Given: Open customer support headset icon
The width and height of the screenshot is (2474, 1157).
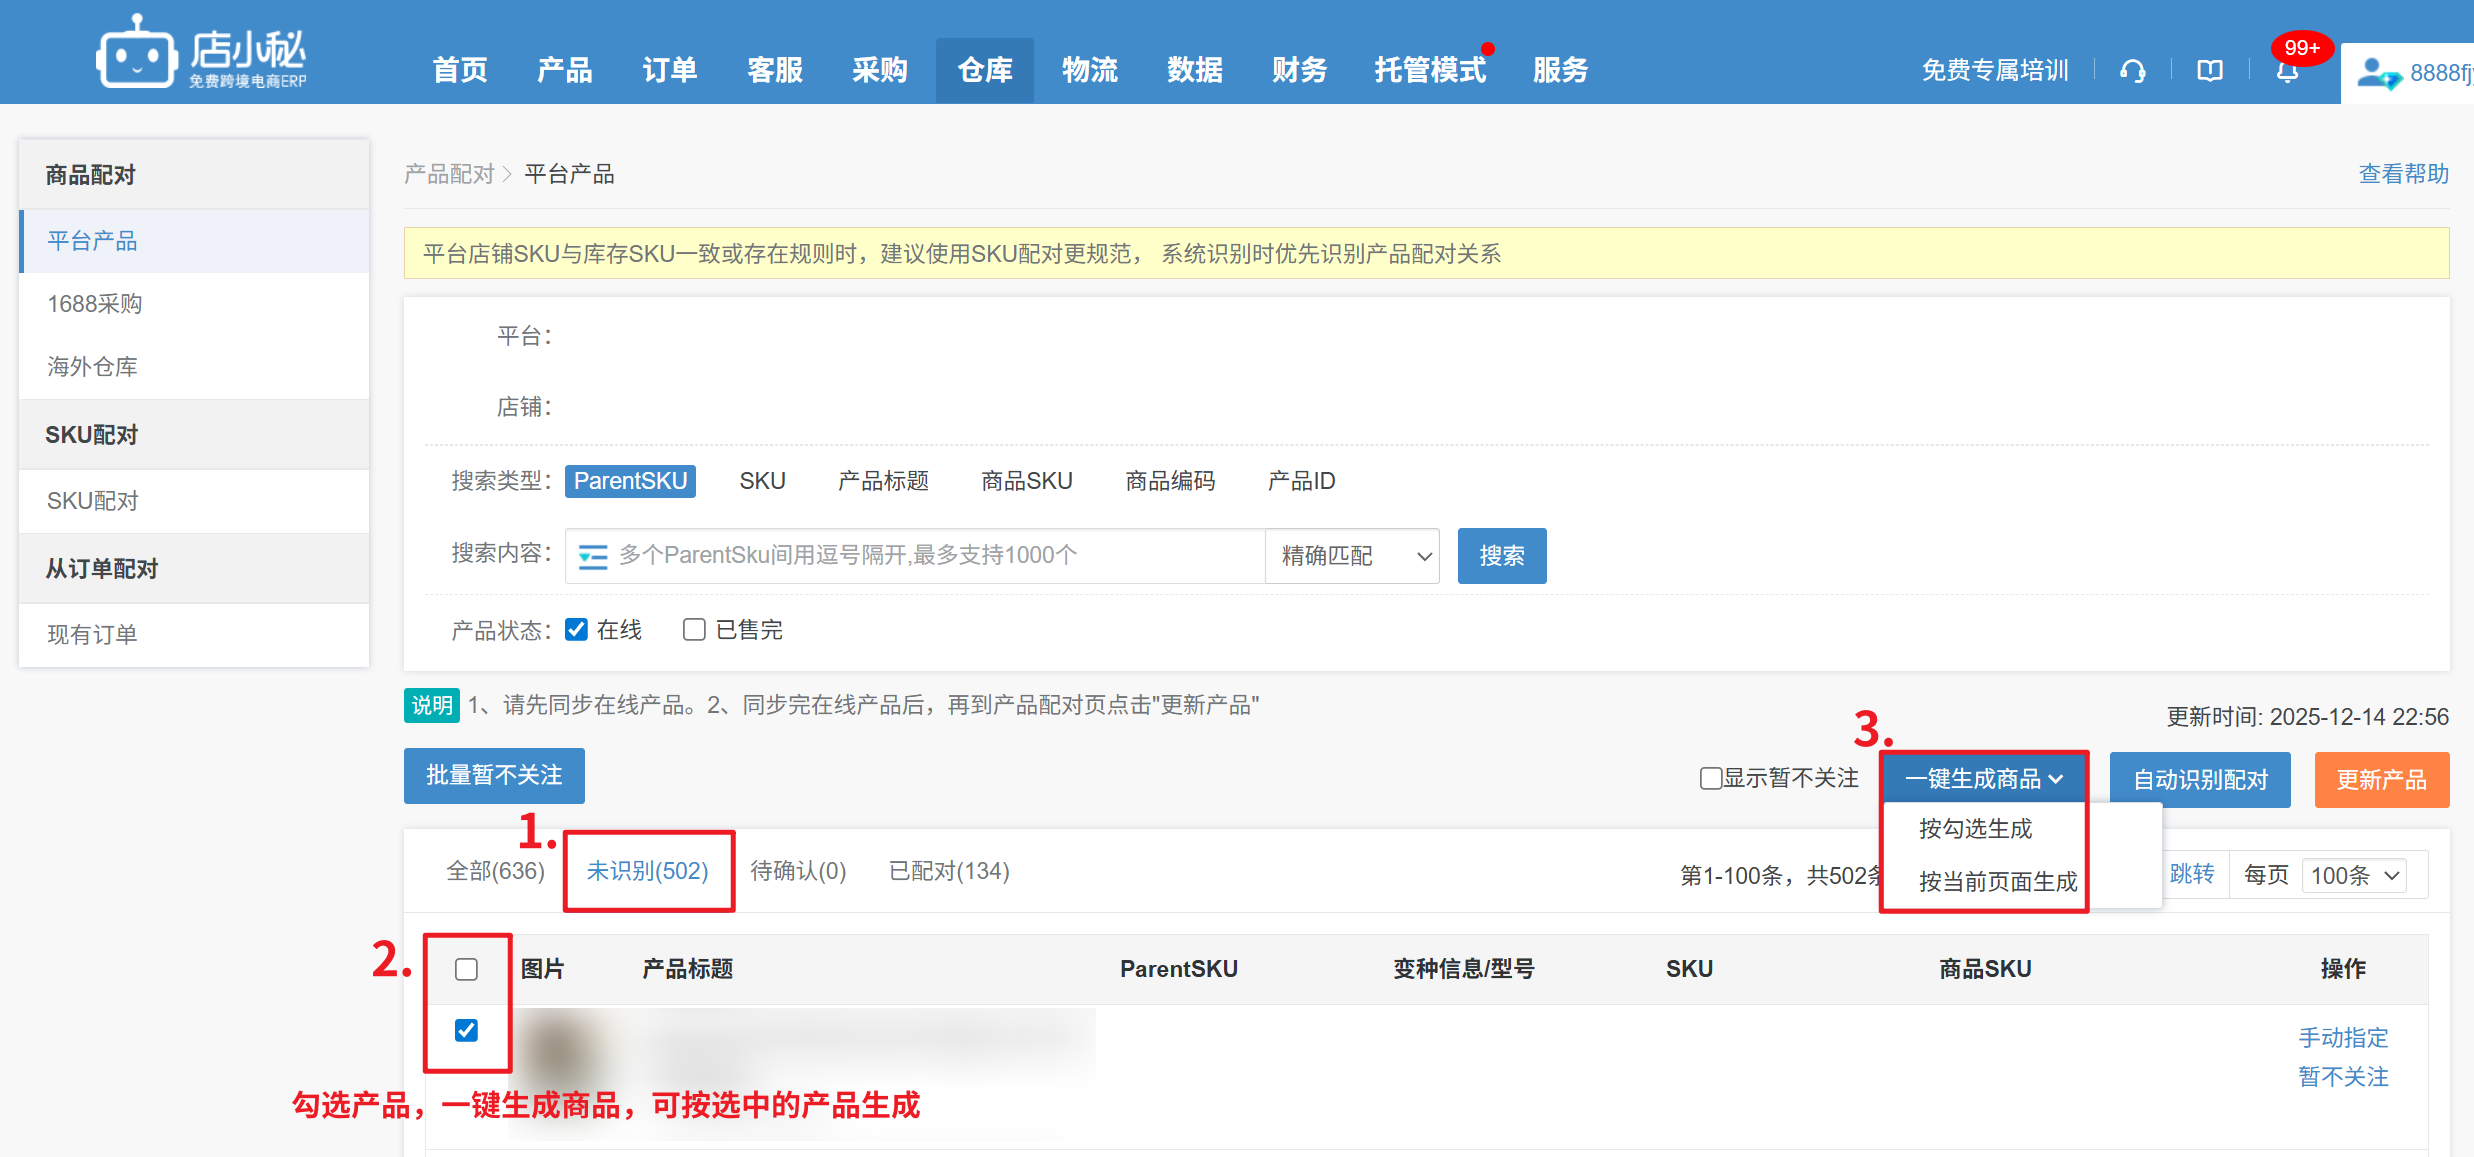Looking at the screenshot, I should pyautogui.click(x=2132, y=71).
